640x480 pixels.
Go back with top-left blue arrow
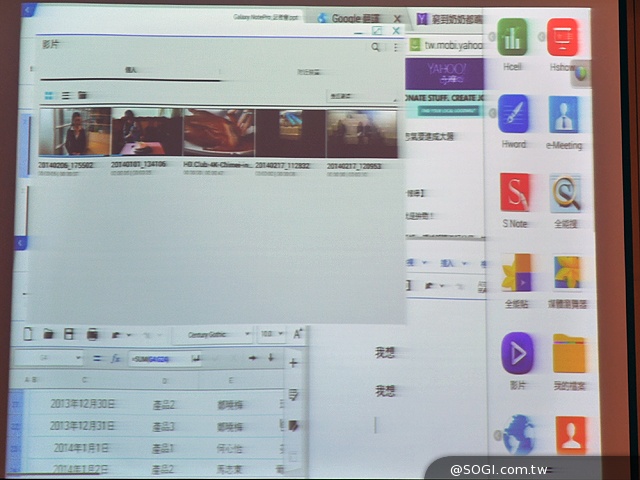click(x=29, y=11)
